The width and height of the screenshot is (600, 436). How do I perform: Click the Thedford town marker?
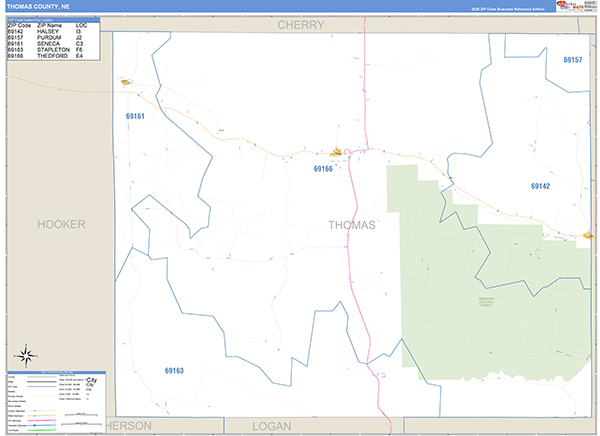pos(336,152)
